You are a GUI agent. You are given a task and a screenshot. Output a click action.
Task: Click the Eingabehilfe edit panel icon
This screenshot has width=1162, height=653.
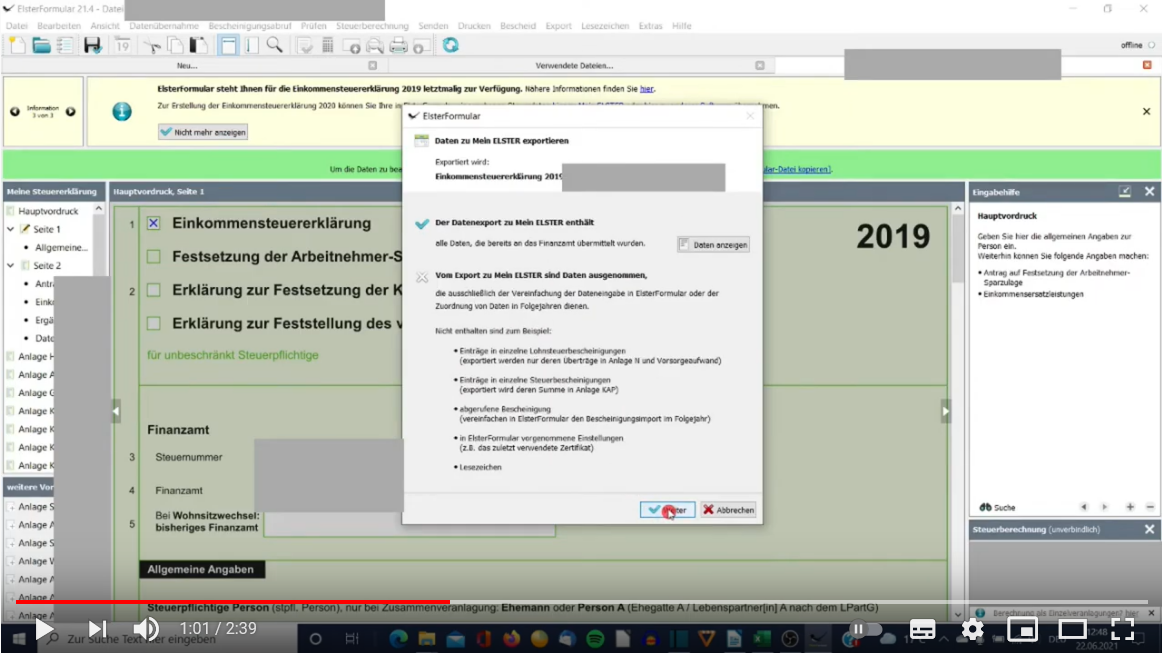pos(1125,191)
